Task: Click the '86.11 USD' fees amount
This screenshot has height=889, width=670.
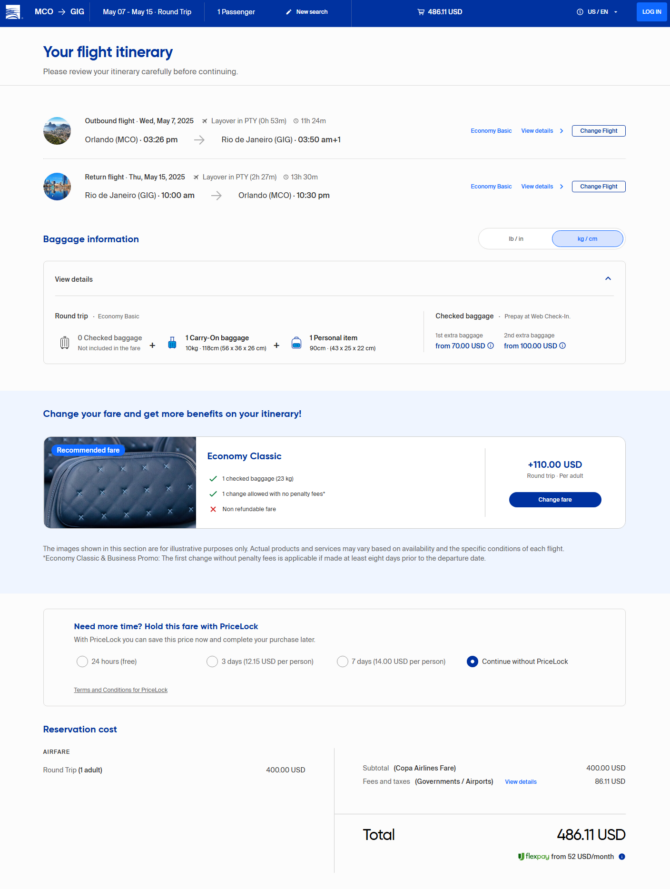Action: (x=610, y=781)
